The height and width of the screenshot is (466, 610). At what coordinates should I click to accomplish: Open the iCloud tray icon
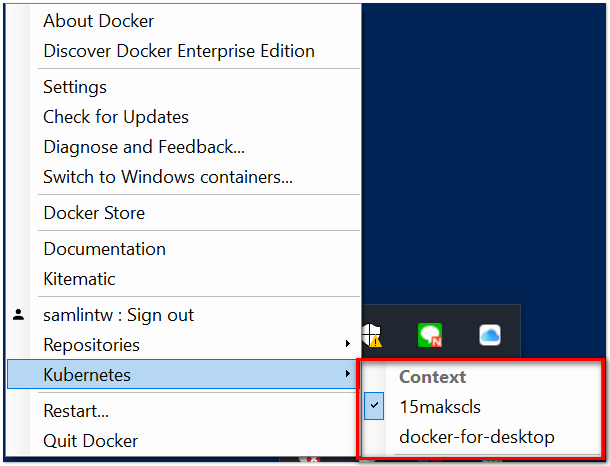tap(490, 335)
